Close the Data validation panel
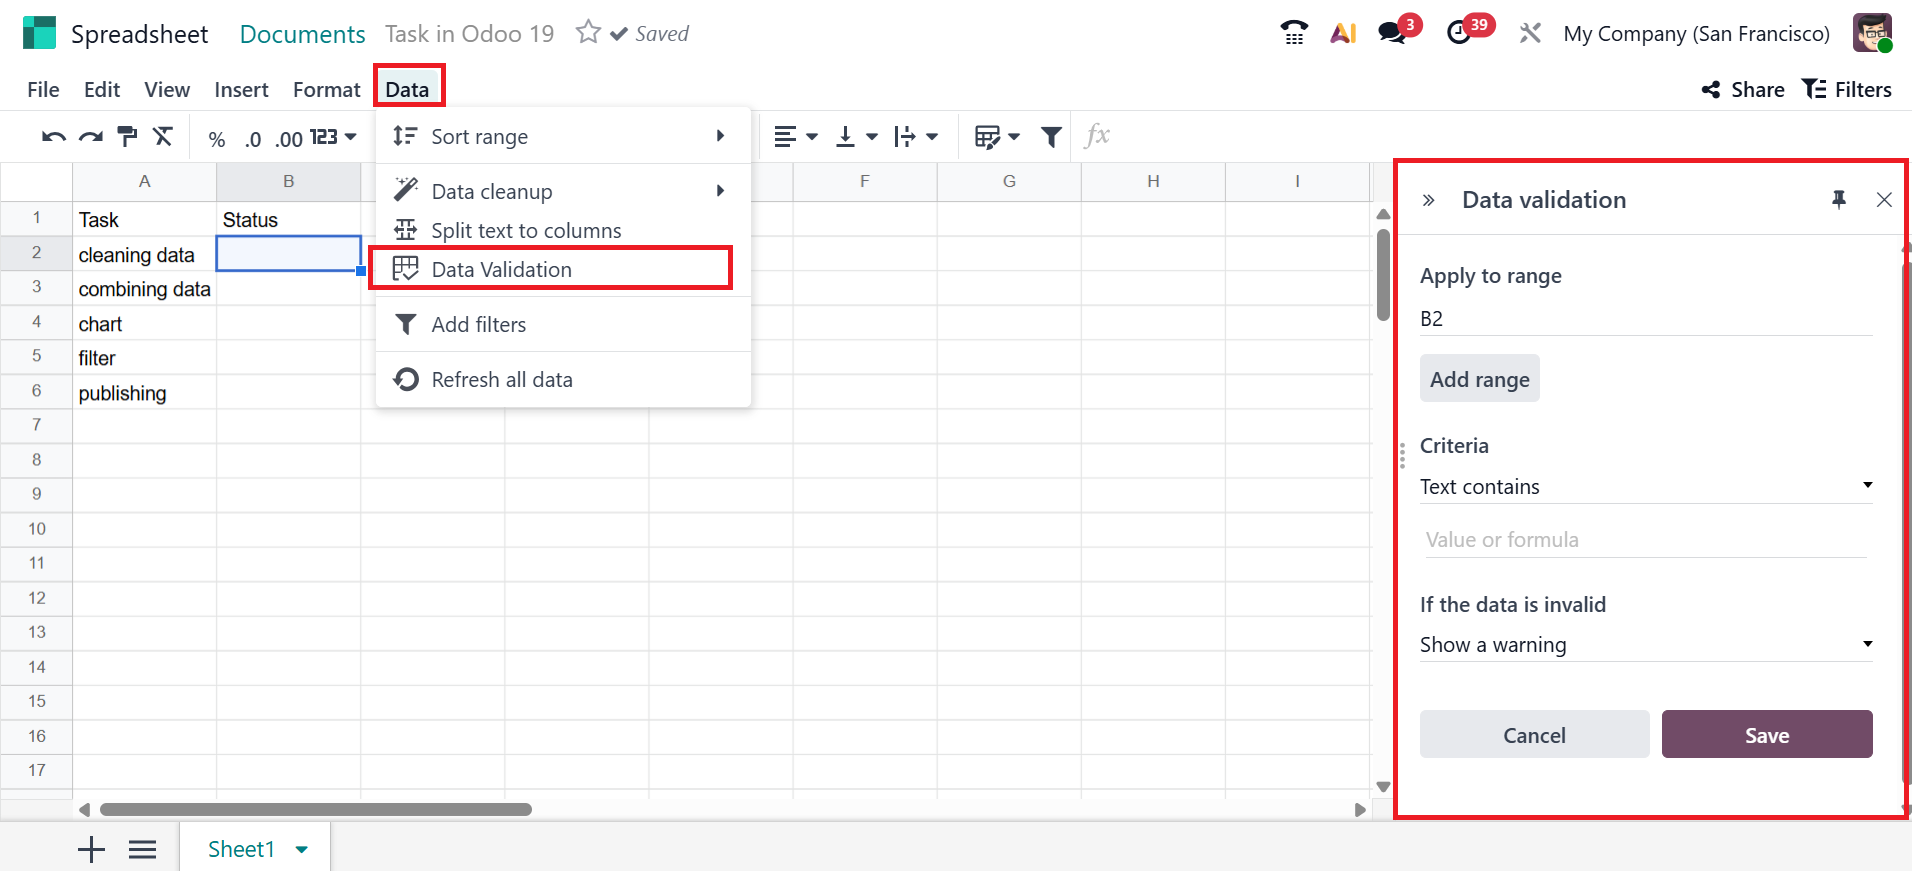 (x=1884, y=200)
